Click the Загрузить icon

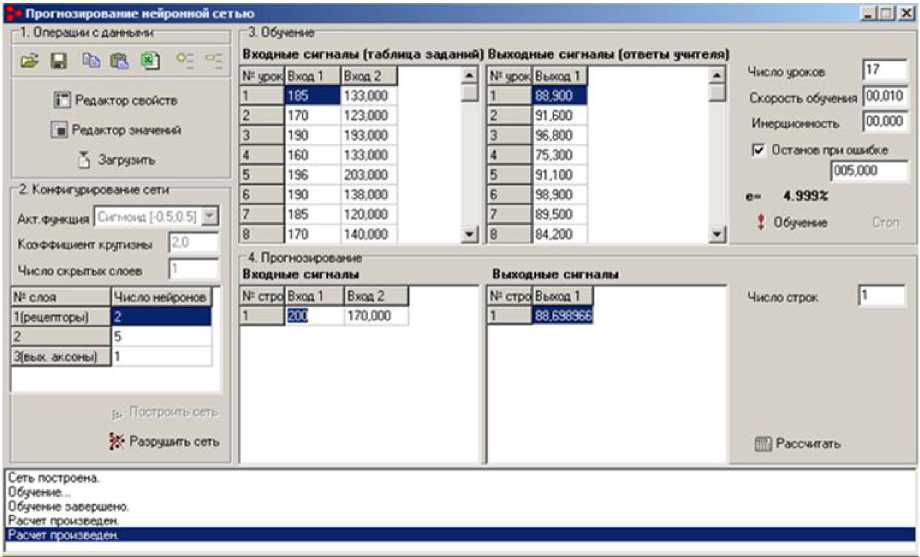point(84,160)
